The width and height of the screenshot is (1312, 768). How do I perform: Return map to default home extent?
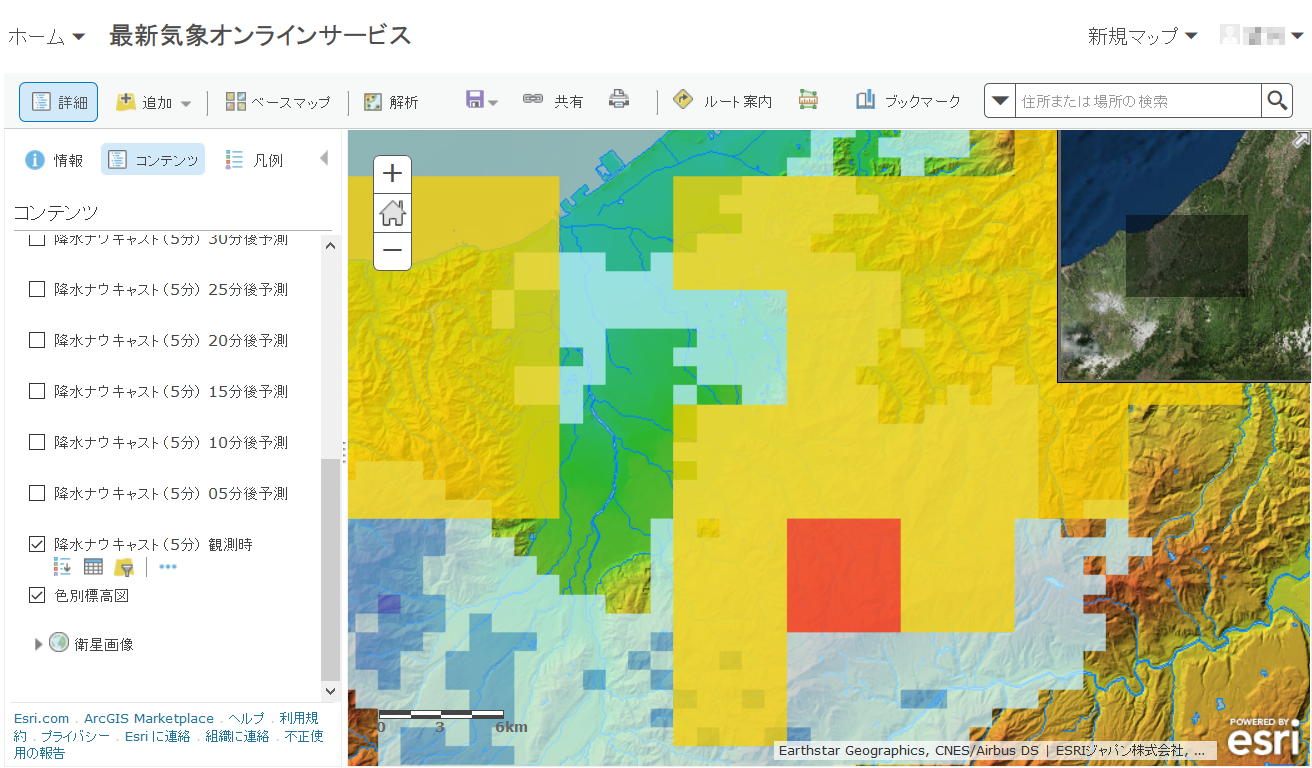[392, 213]
